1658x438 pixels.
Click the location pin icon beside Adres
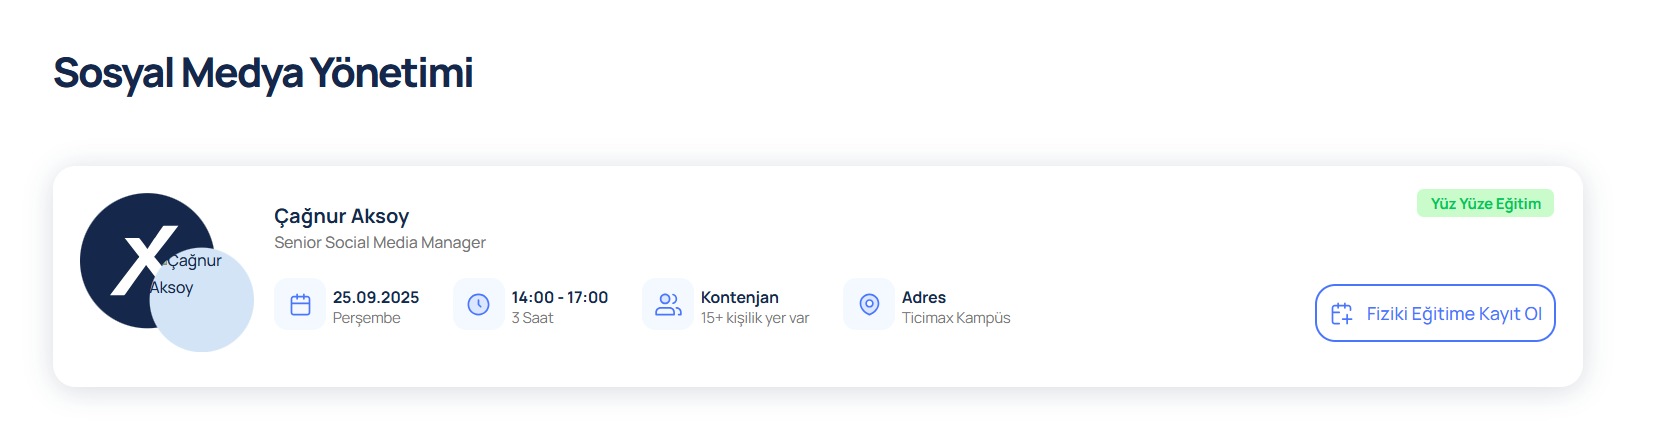click(x=869, y=305)
